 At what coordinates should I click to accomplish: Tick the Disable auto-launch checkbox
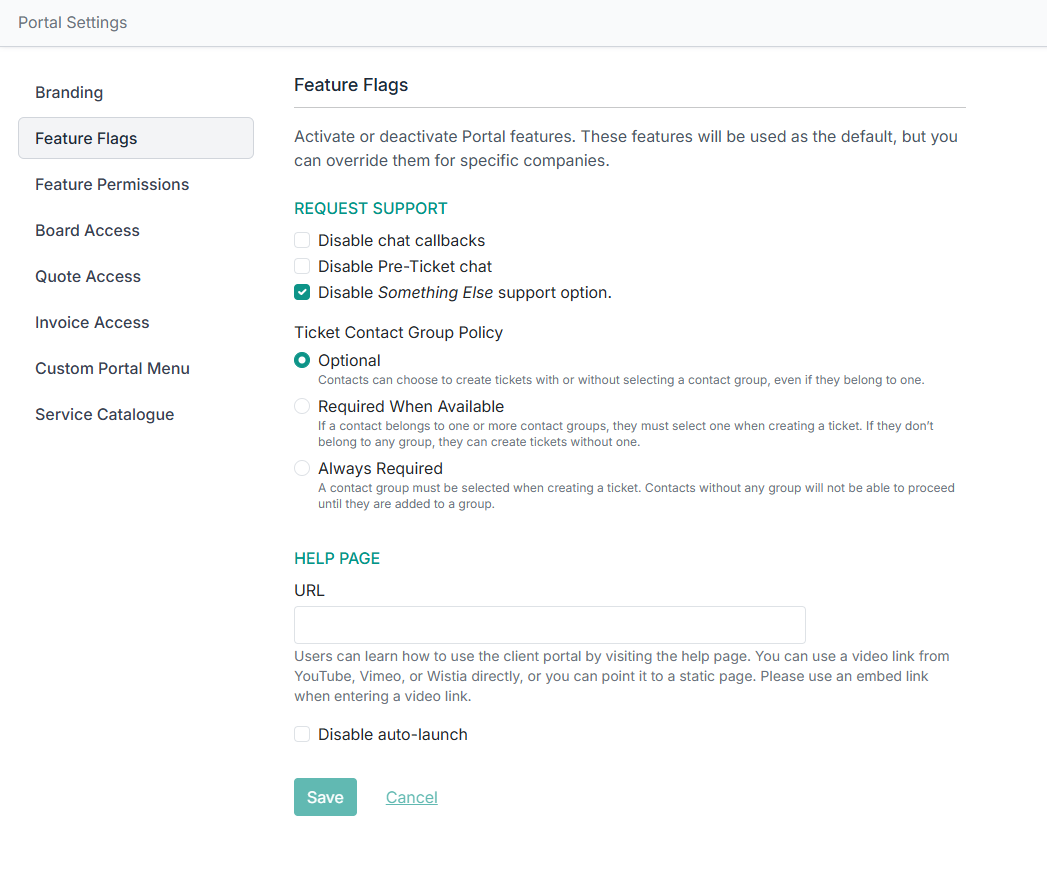pyautogui.click(x=302, y=735)
